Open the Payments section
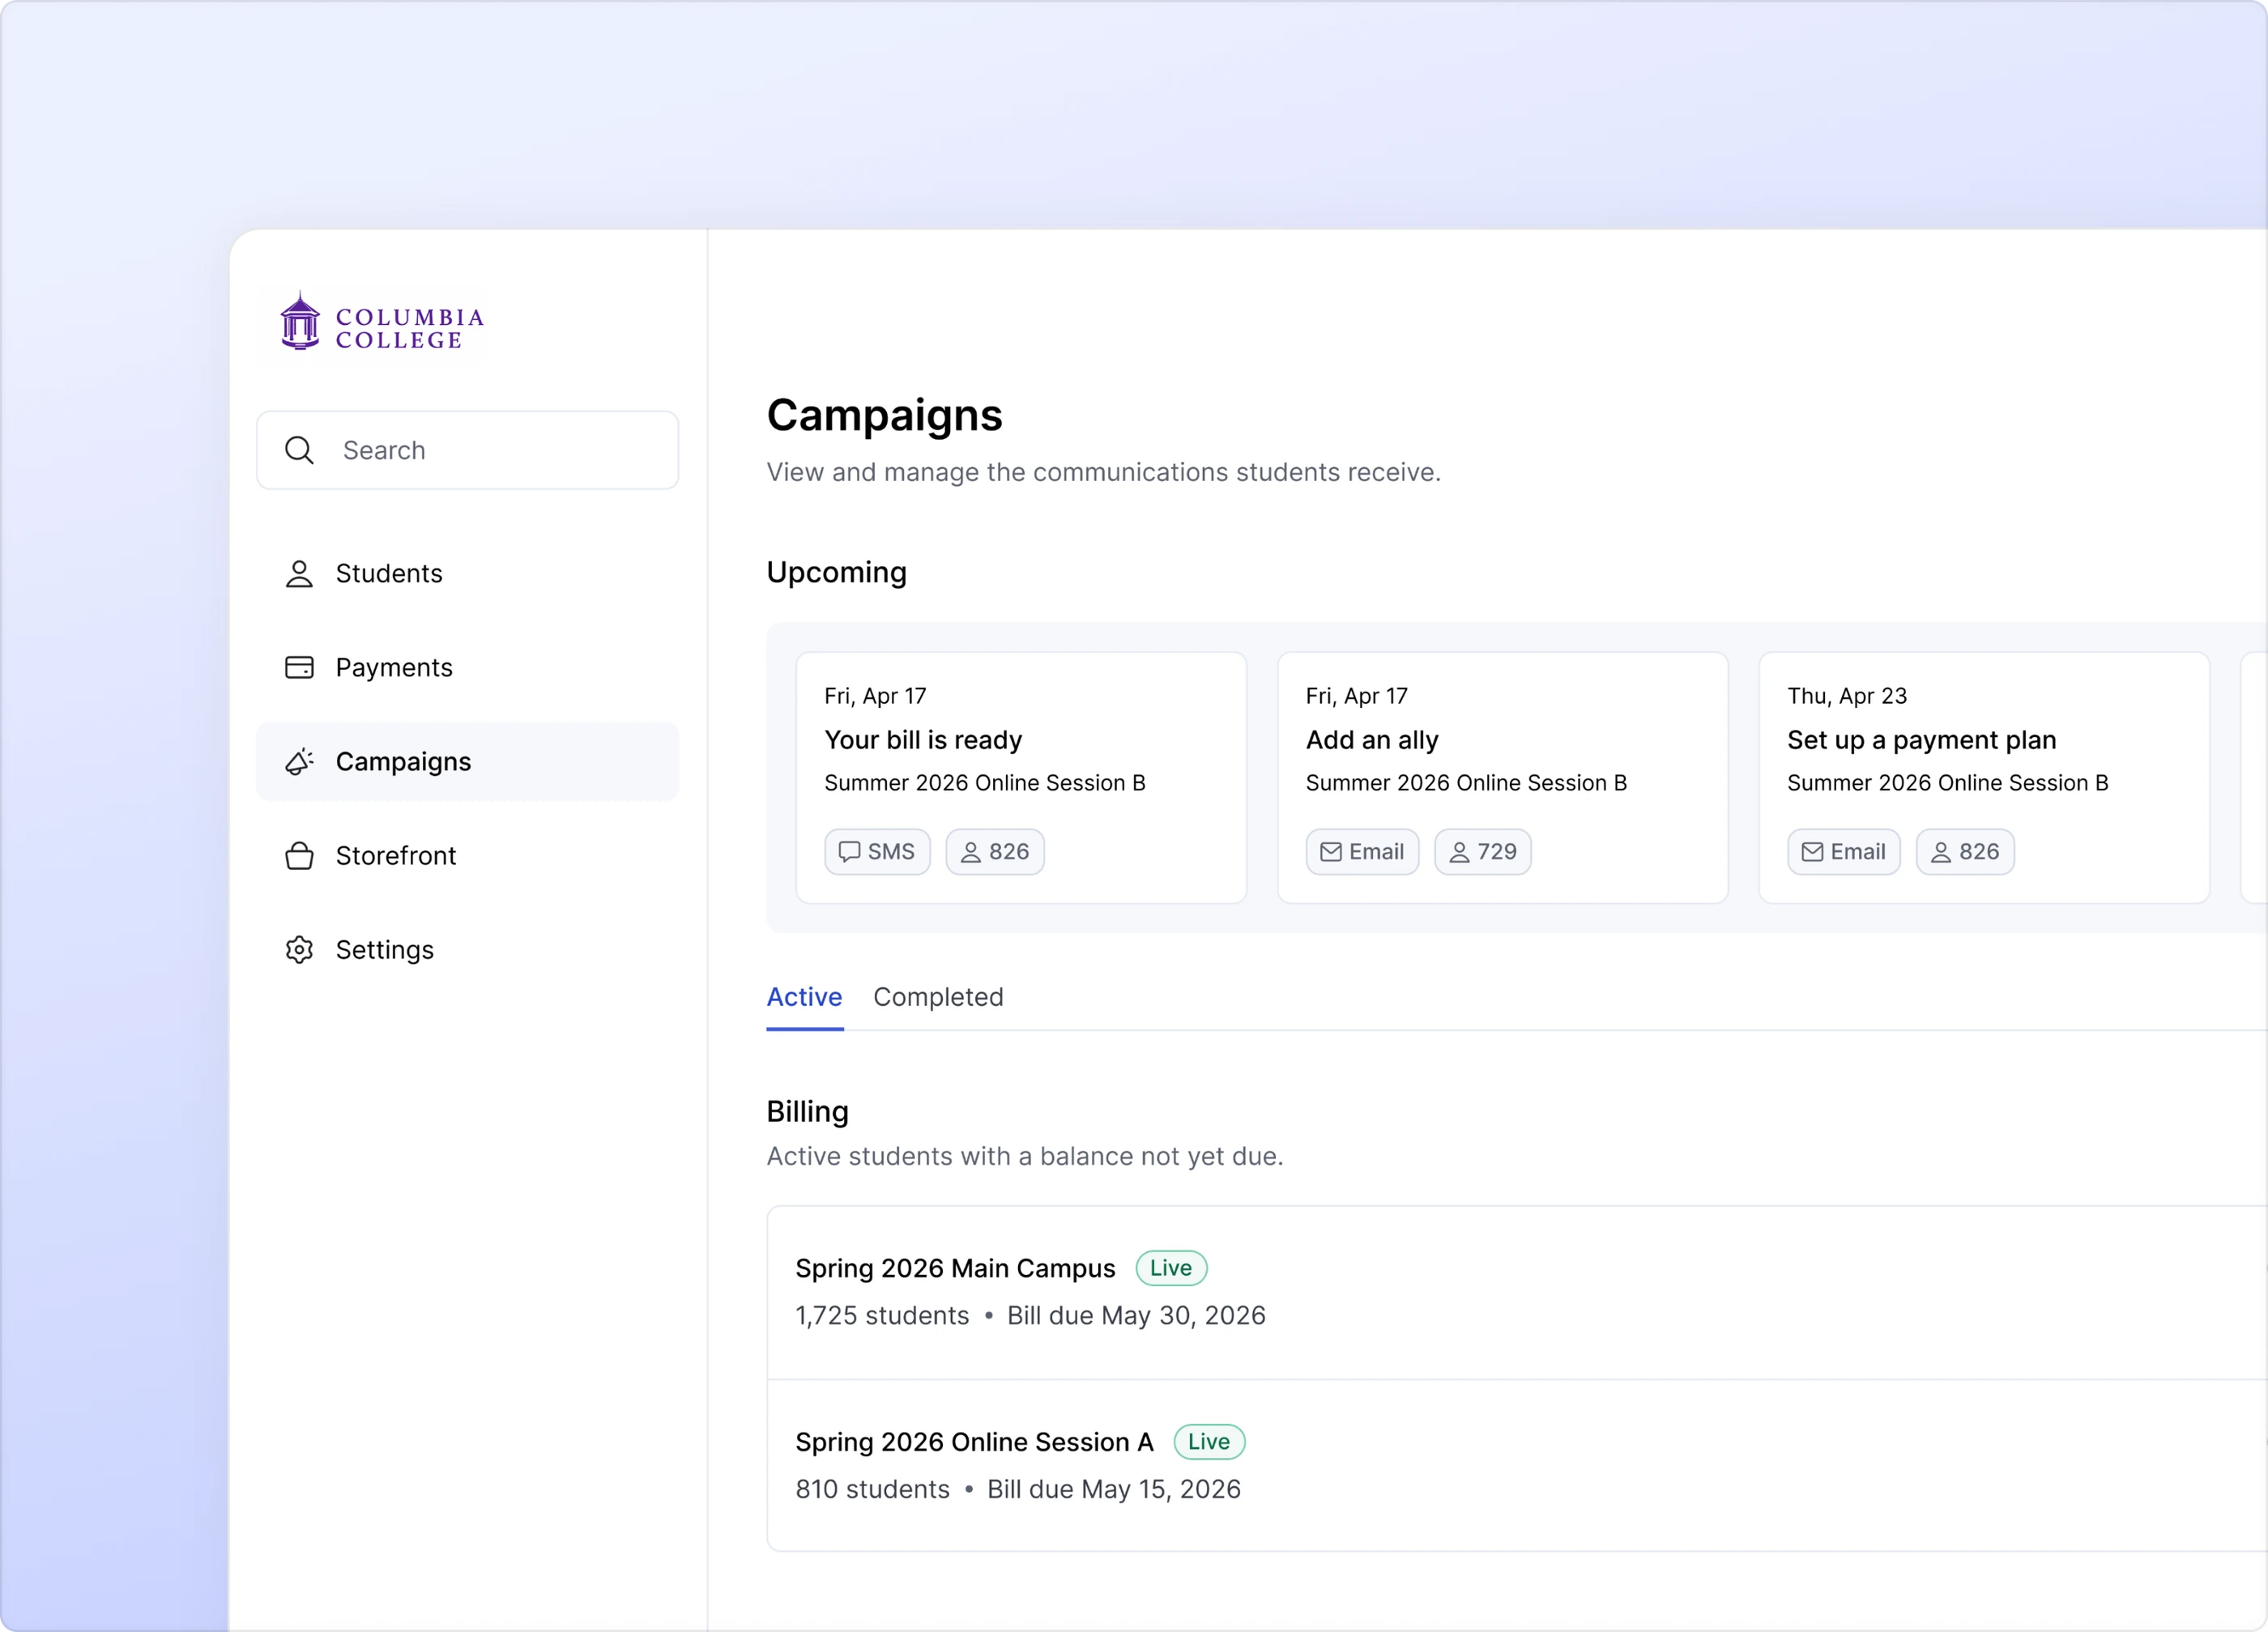 467,668
